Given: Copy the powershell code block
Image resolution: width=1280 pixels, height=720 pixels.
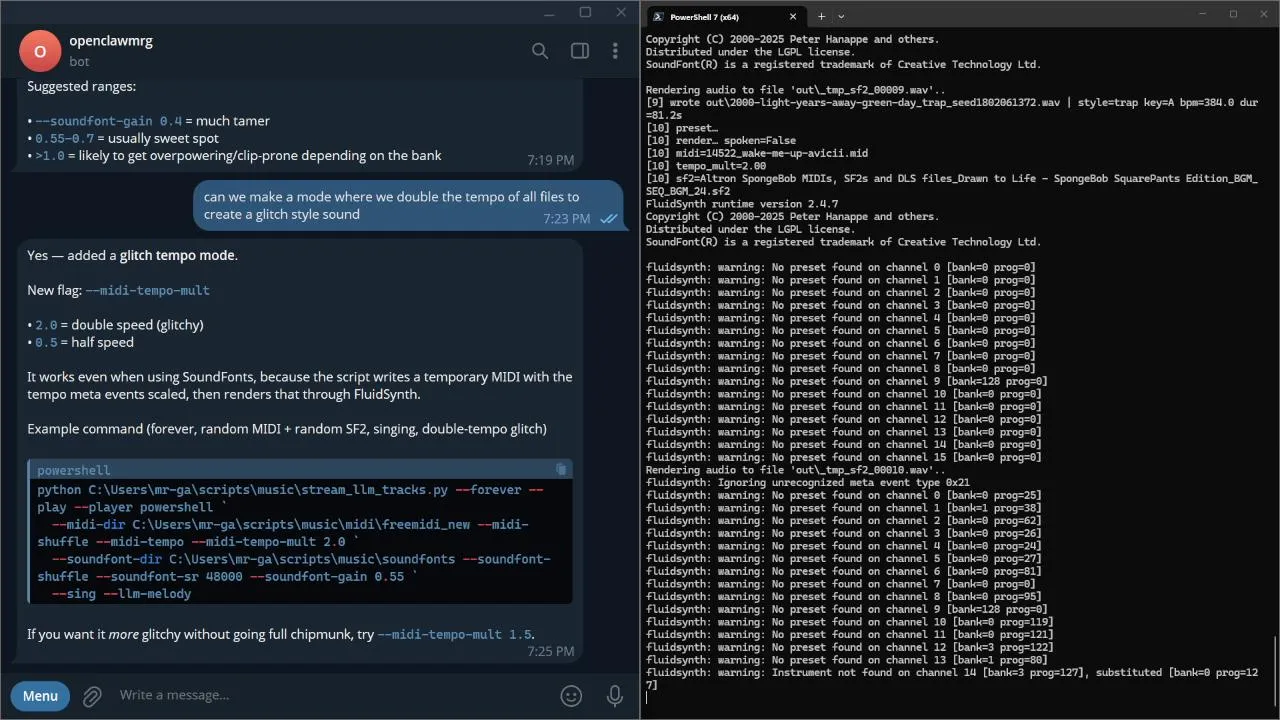Looking at the screenshot, I should 561,469.
